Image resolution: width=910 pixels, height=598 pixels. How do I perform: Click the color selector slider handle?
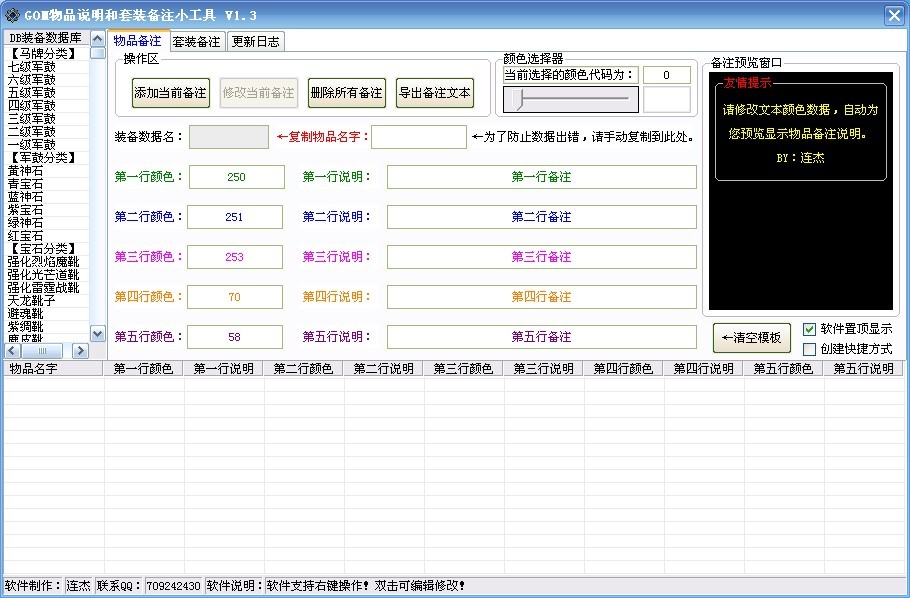[517, 99]
